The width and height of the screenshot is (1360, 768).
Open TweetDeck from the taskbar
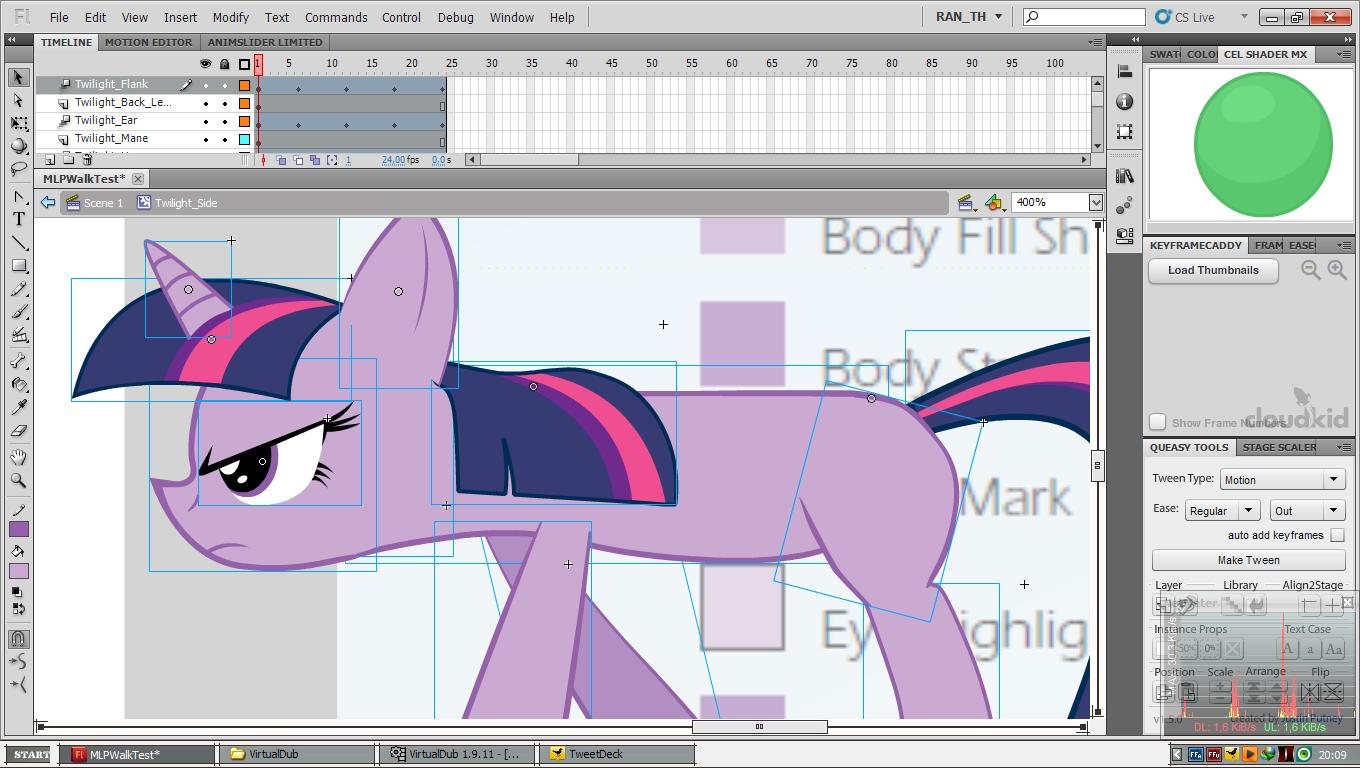(617, 754)
